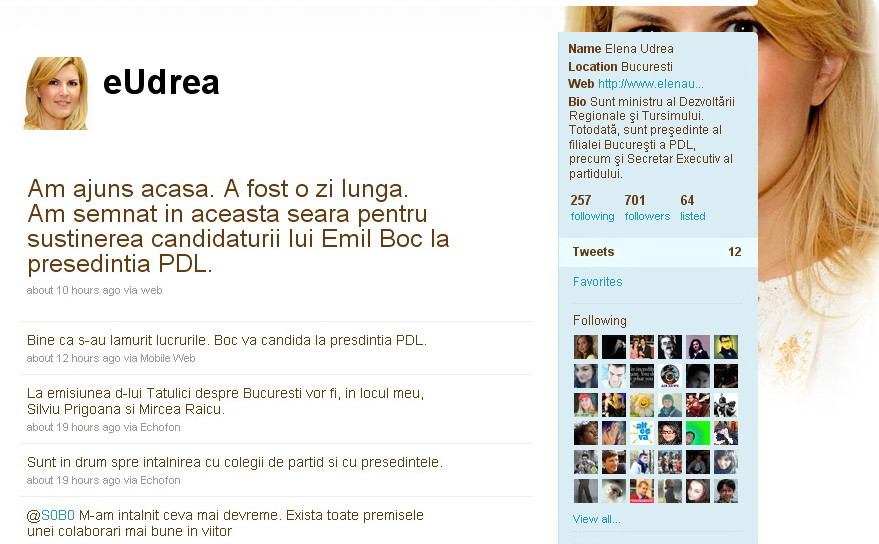The image size is (879, 544).
Task: Open the smiling sunflower avatar
Action: 642,405
